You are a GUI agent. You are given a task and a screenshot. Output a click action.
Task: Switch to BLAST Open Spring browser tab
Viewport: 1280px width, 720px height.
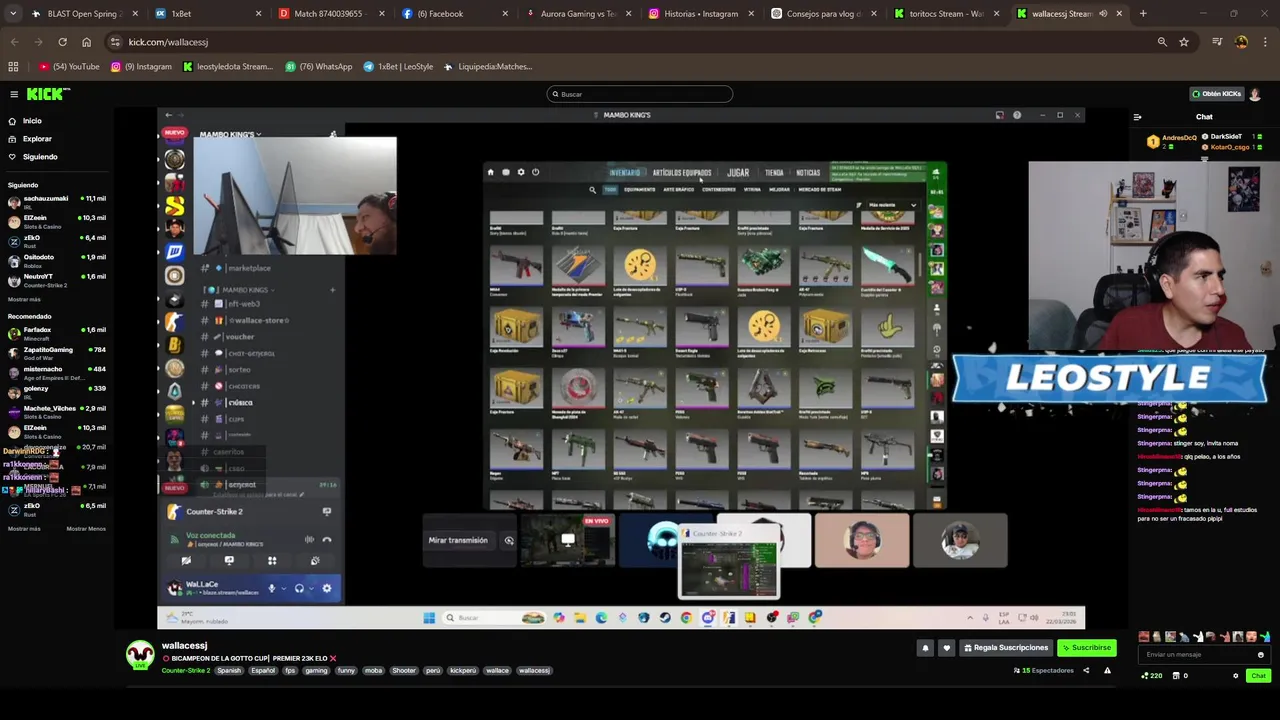click(84, 14)
